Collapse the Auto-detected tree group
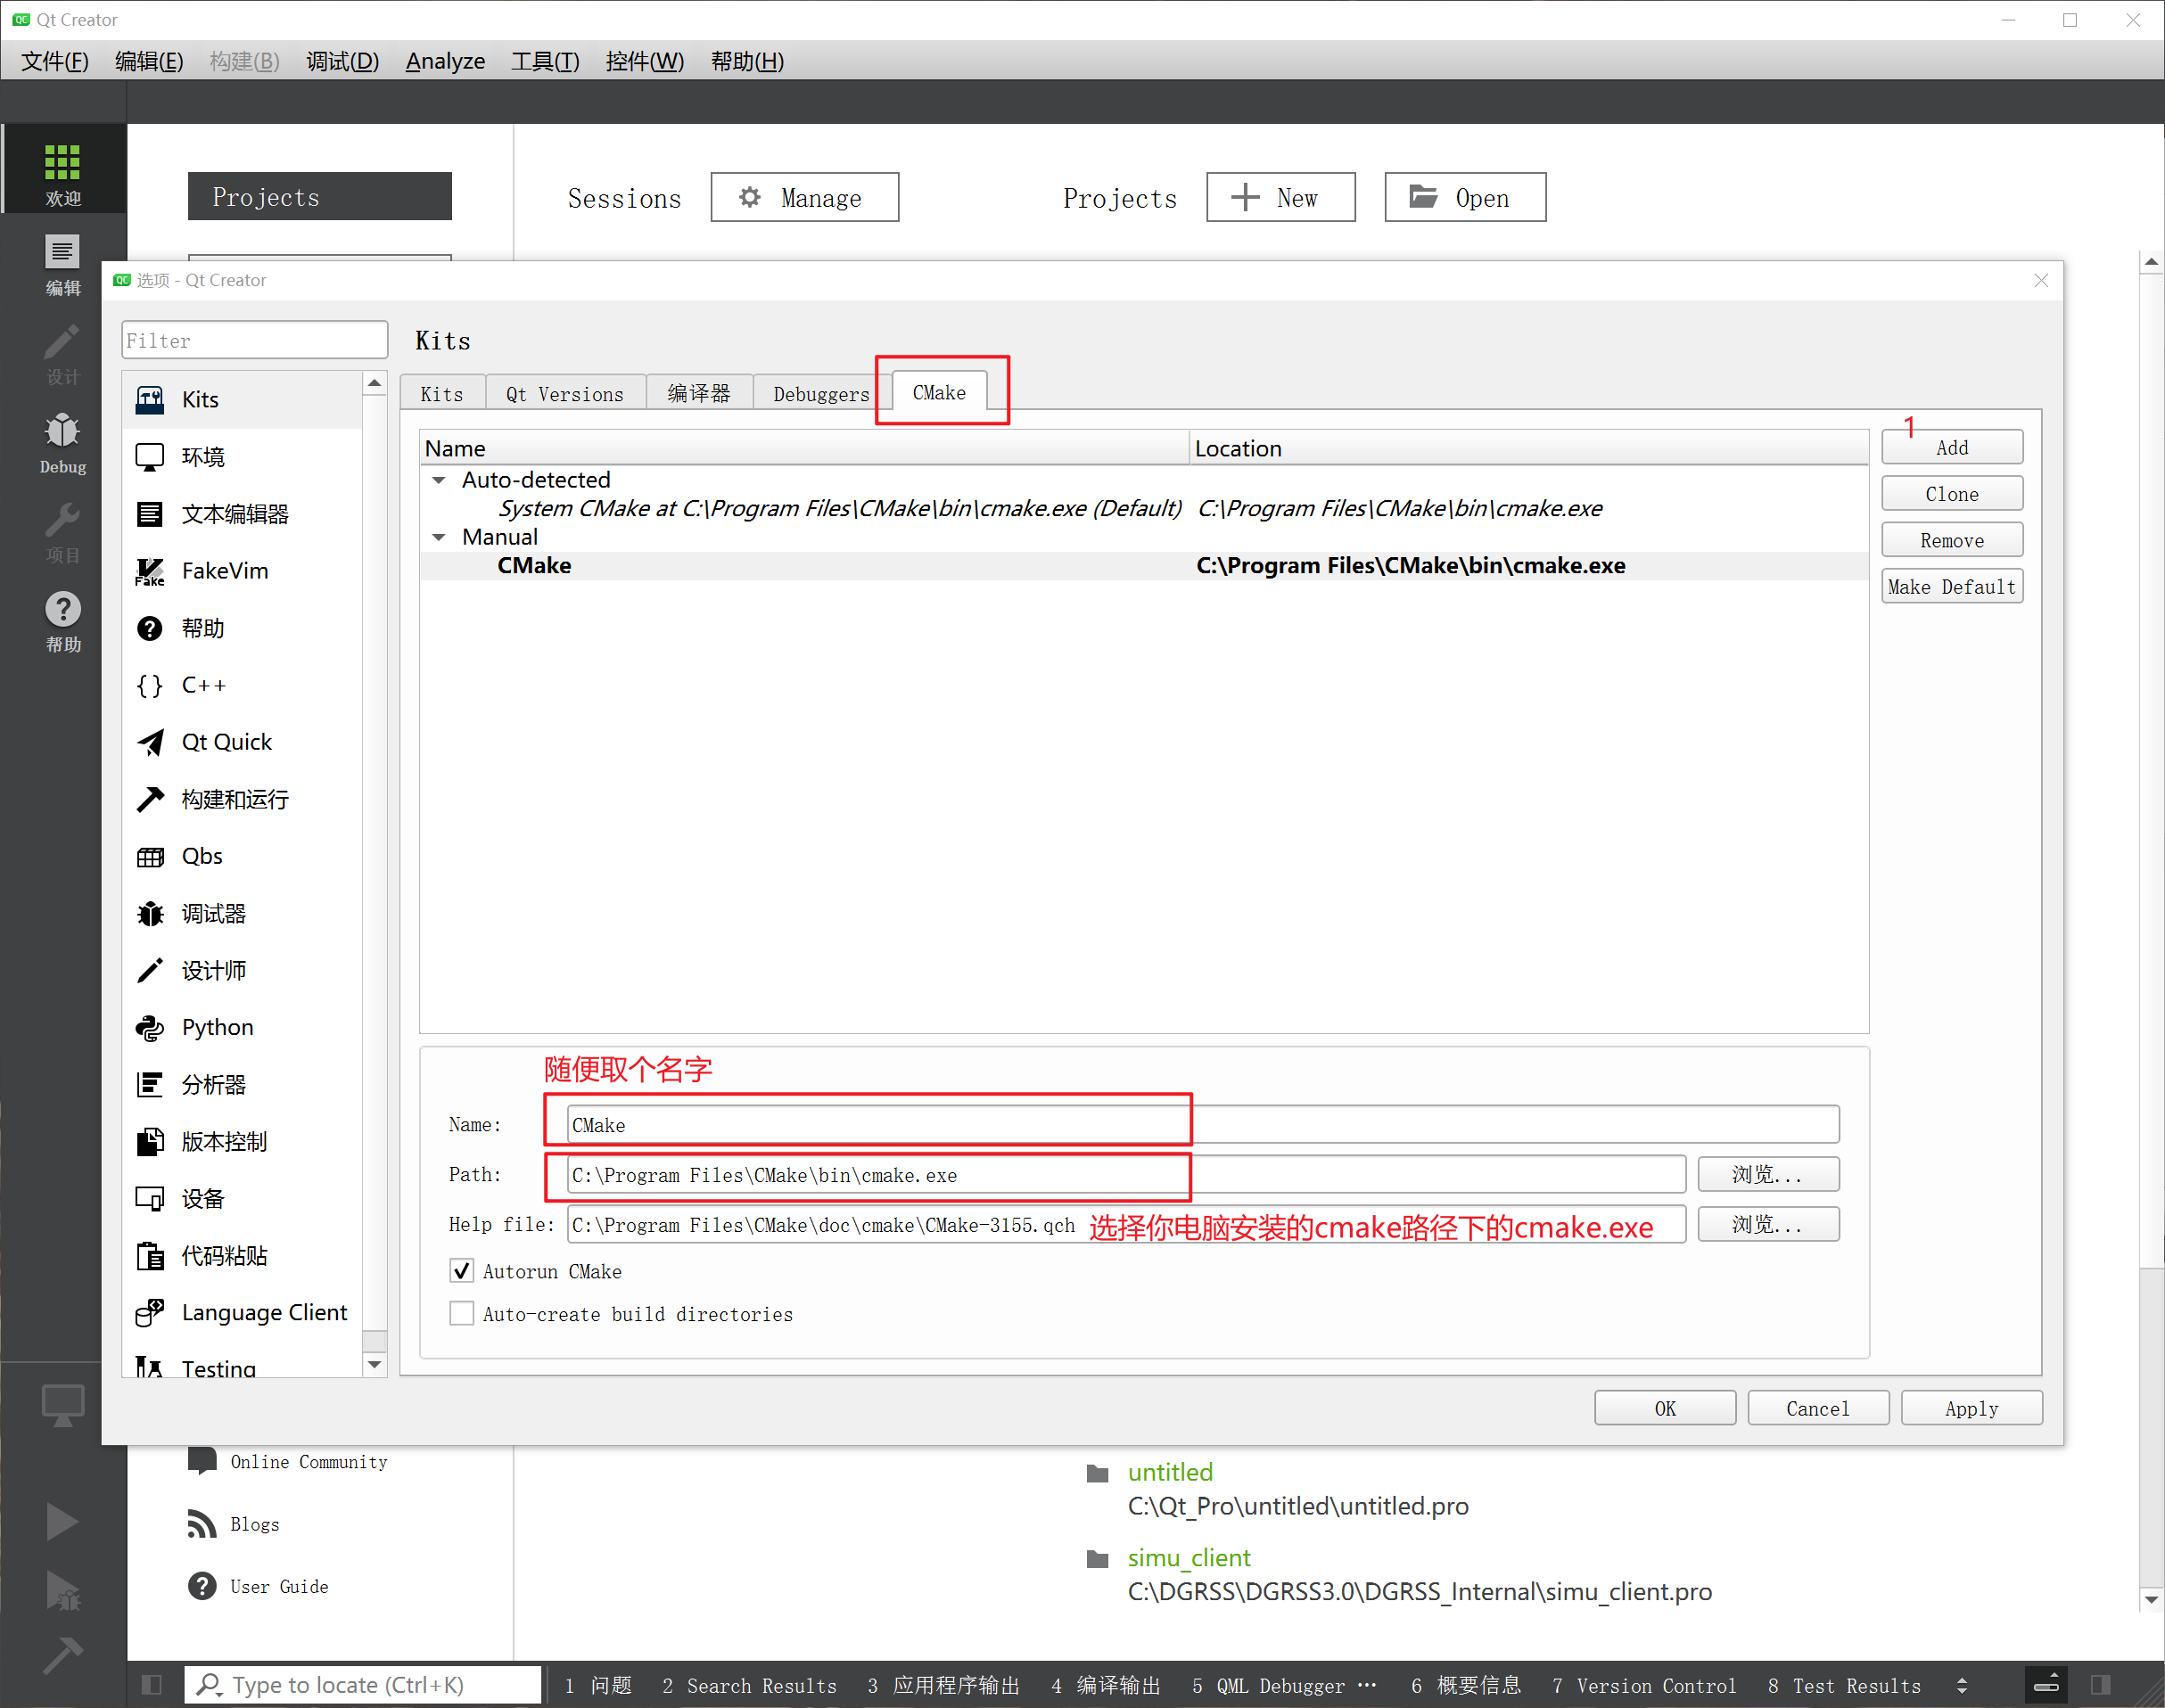 click(x=439, y=480)
